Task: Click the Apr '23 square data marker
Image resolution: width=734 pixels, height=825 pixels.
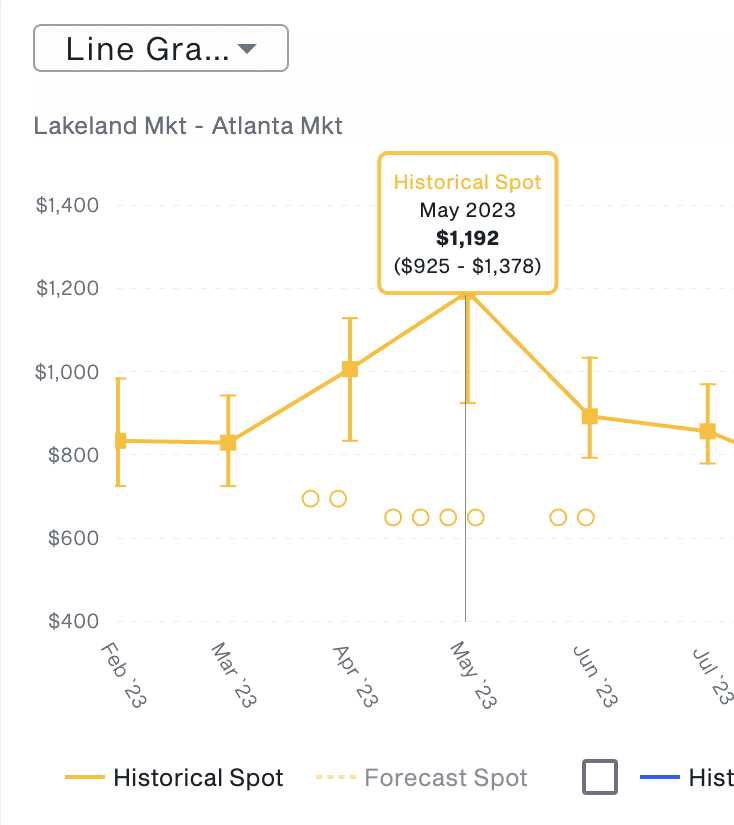Action: click(350, 369)
